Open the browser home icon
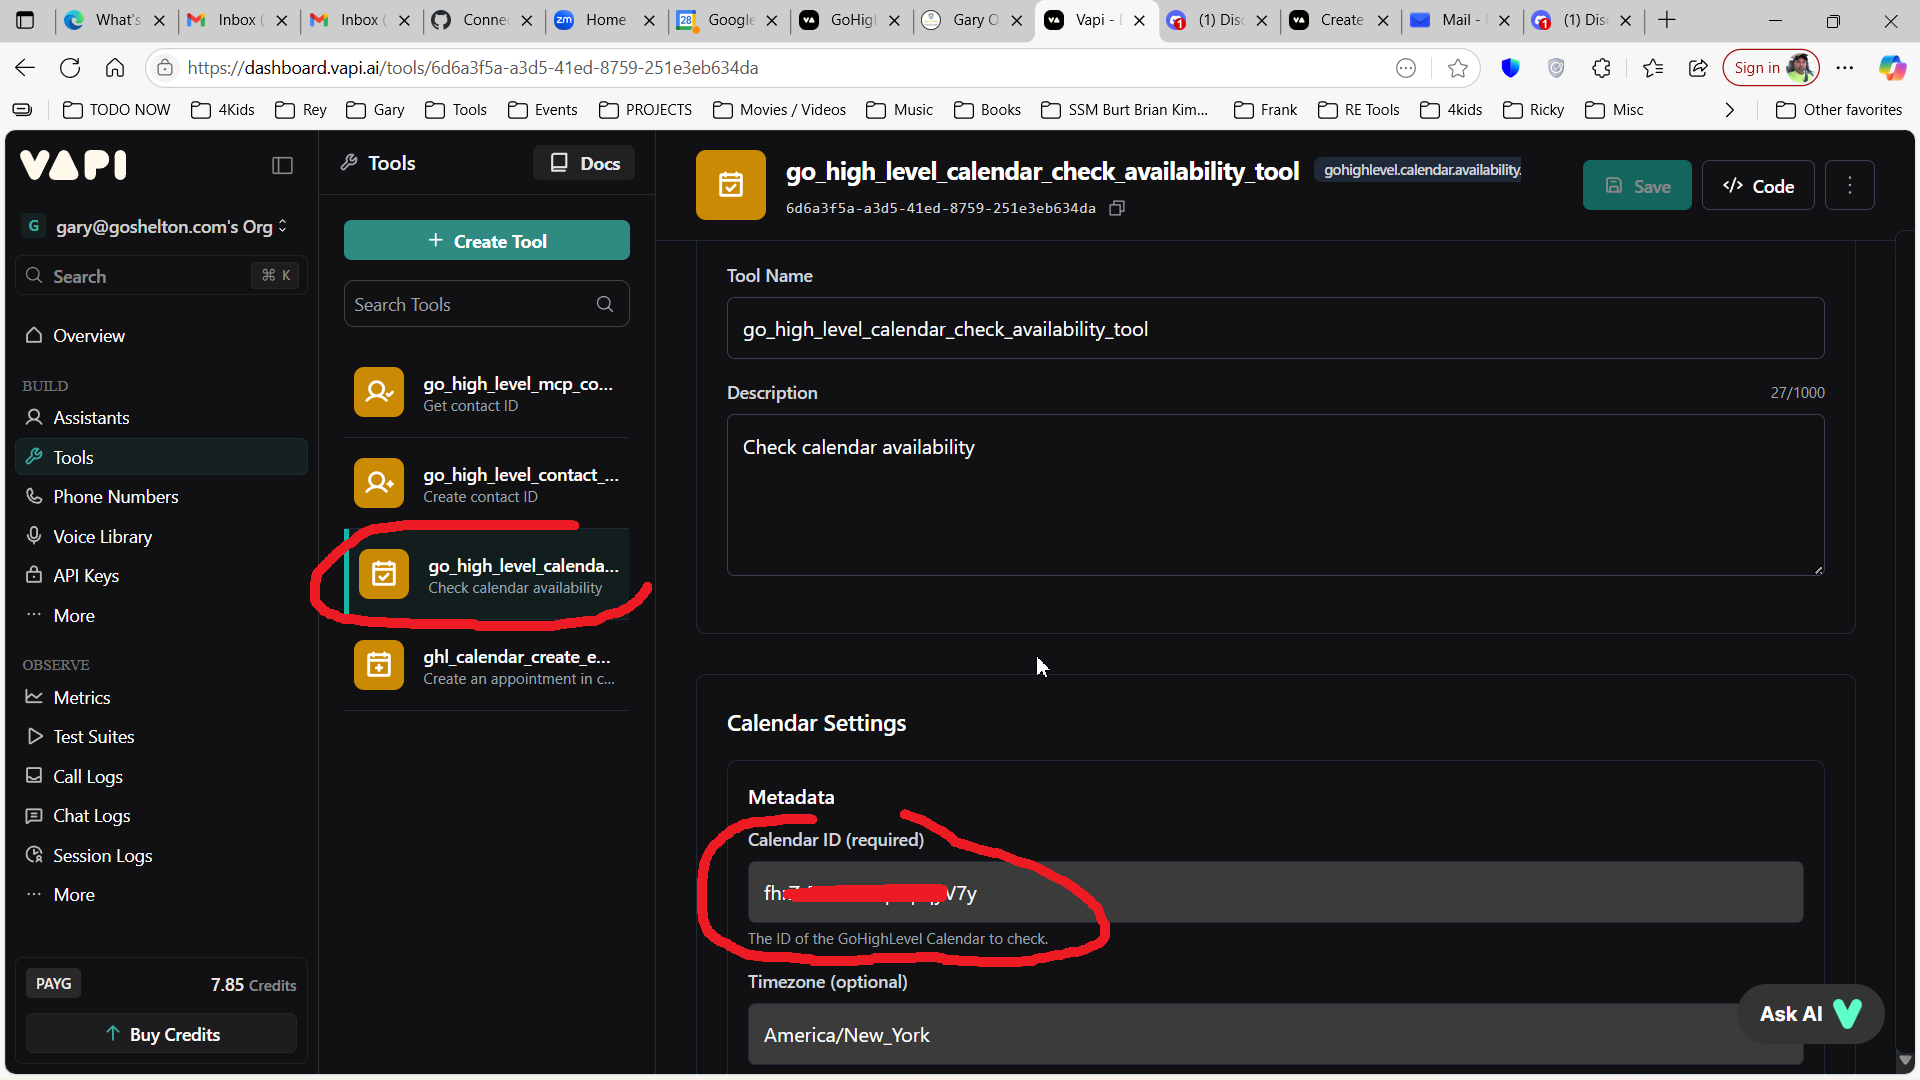Screen dimensions: 1920x1080 115,68
